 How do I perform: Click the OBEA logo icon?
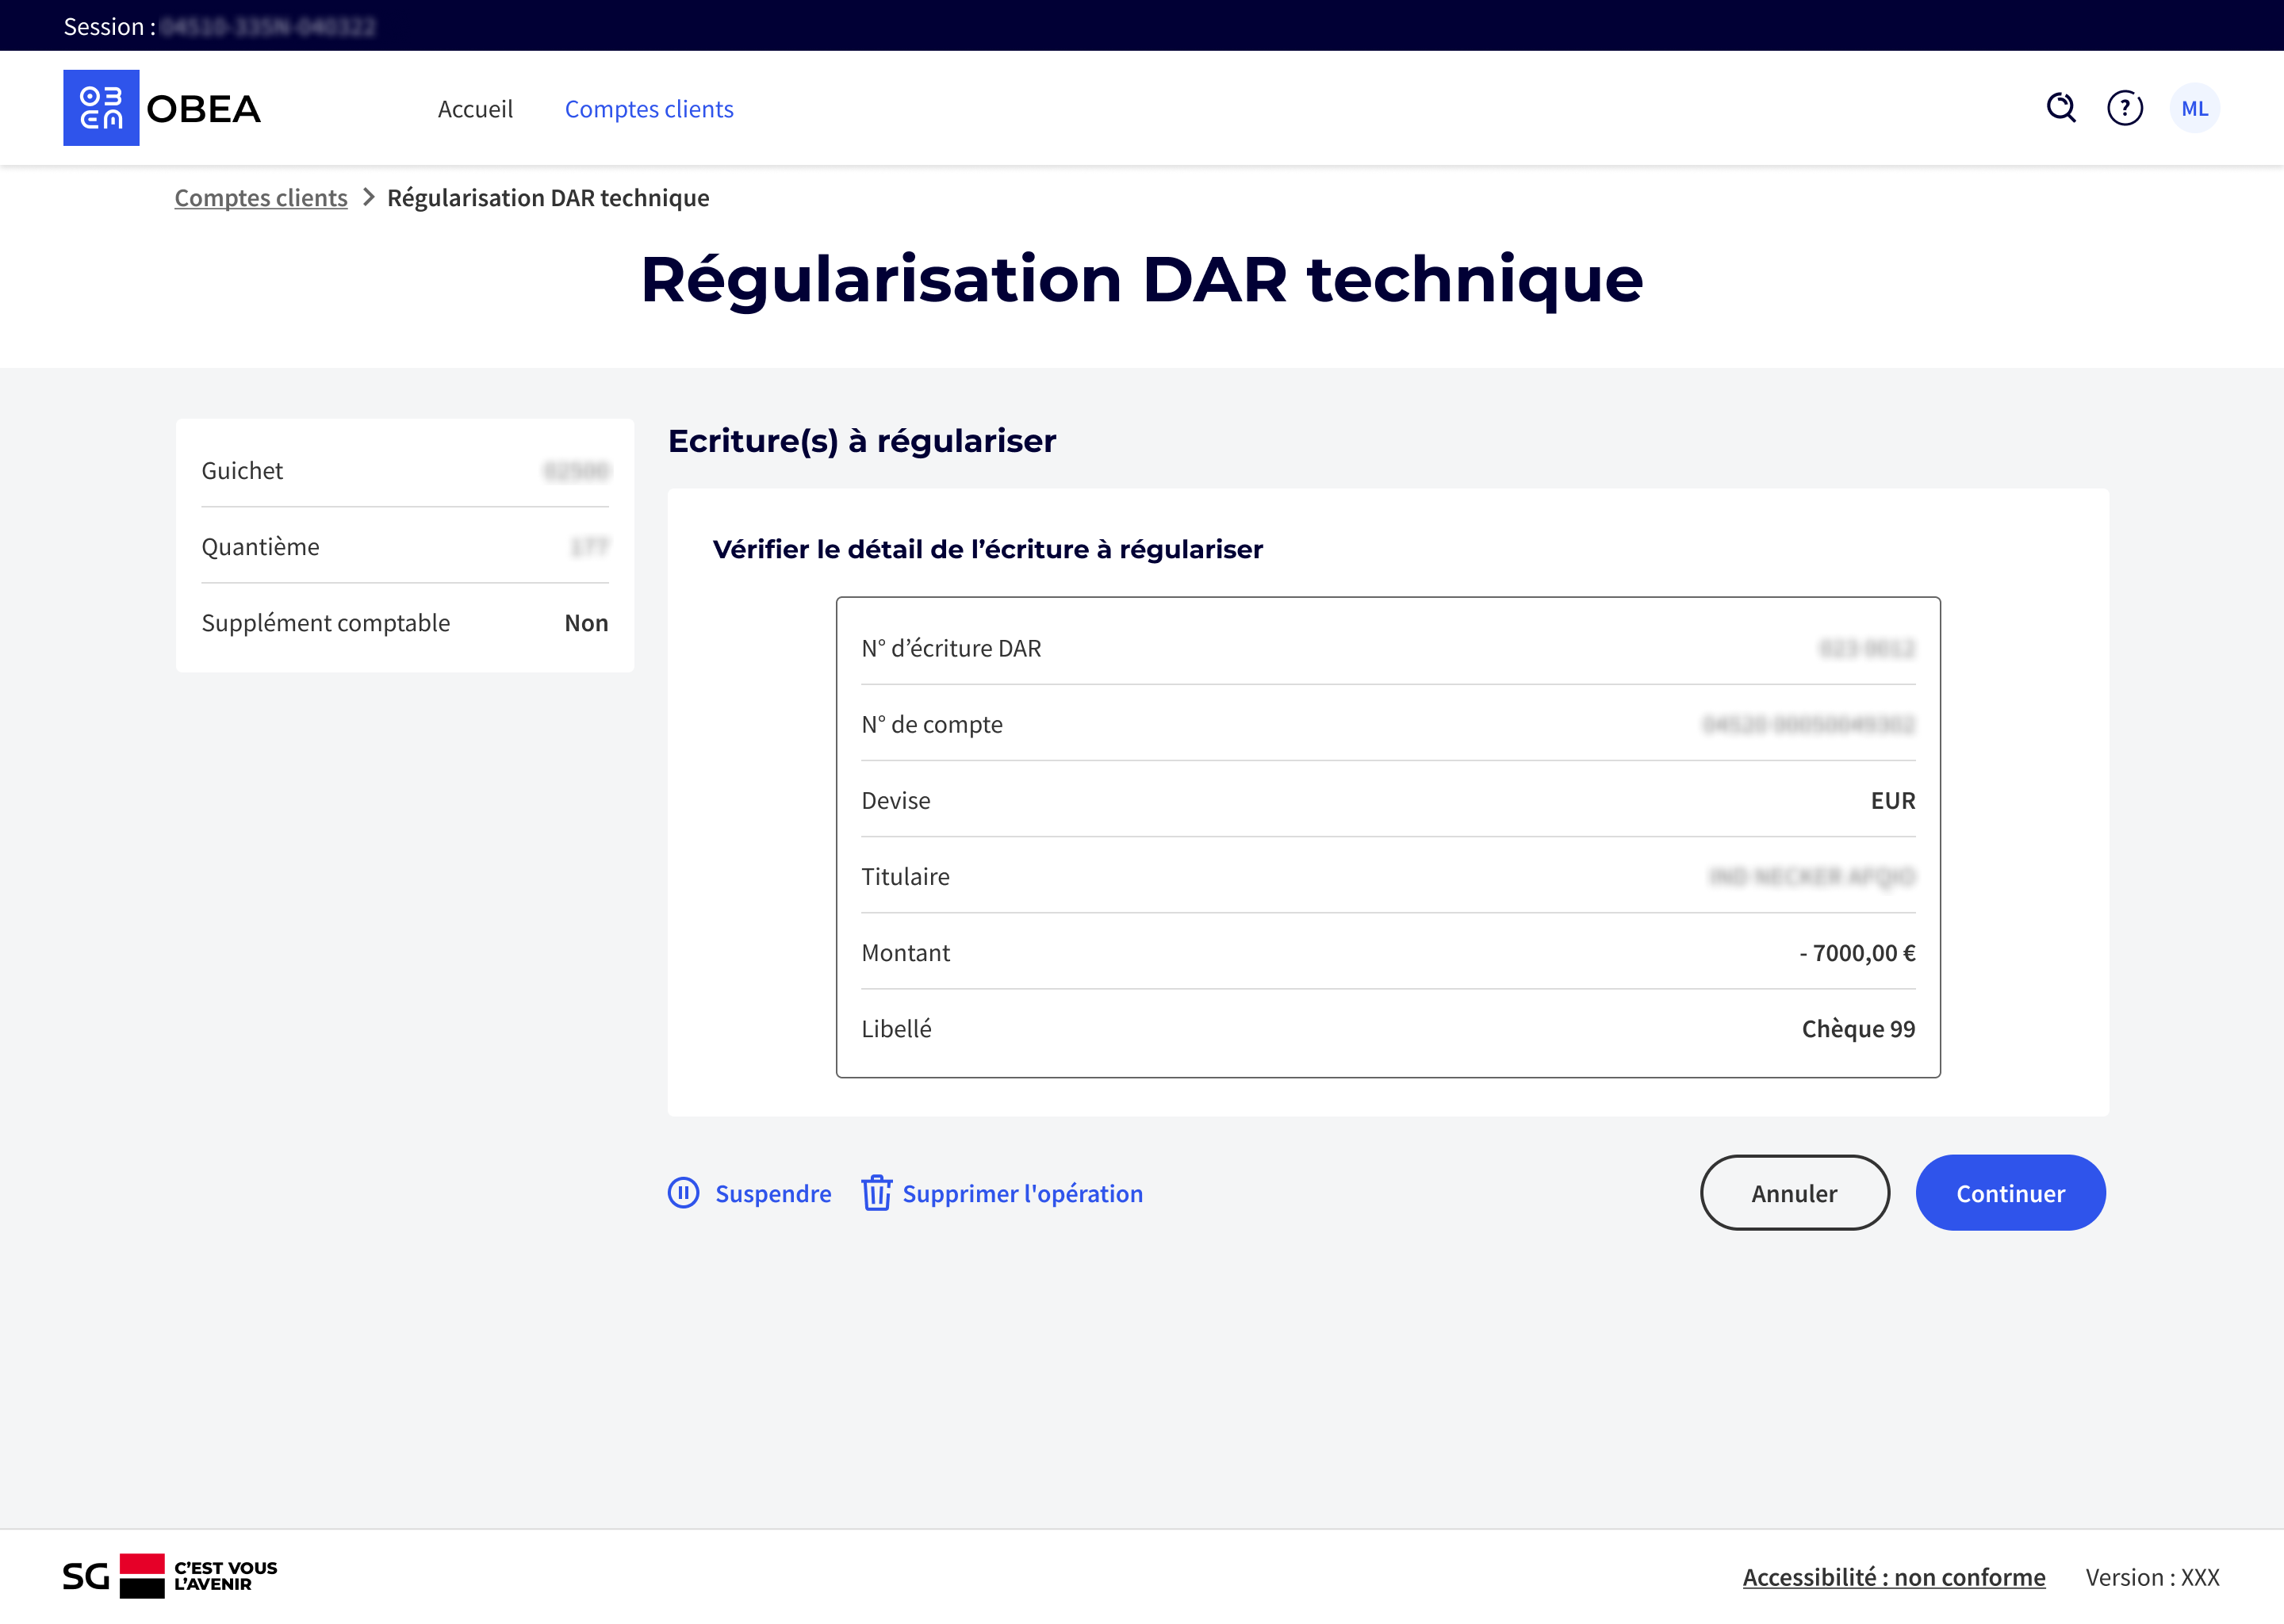click(x=101, y=108)
